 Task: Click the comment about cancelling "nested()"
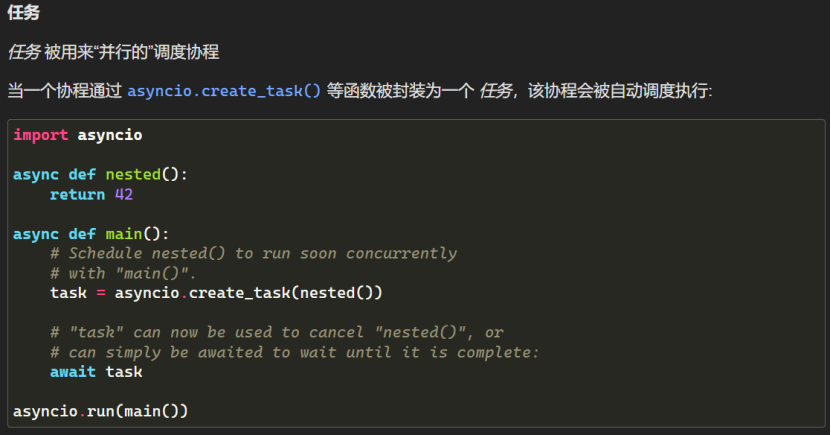click(276, 332)
